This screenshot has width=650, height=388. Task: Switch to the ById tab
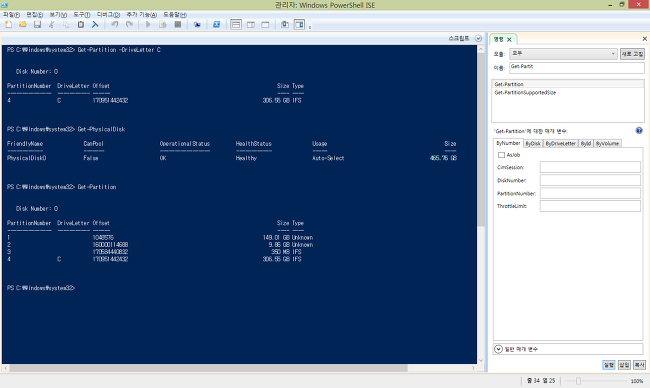tap(586, 143)
